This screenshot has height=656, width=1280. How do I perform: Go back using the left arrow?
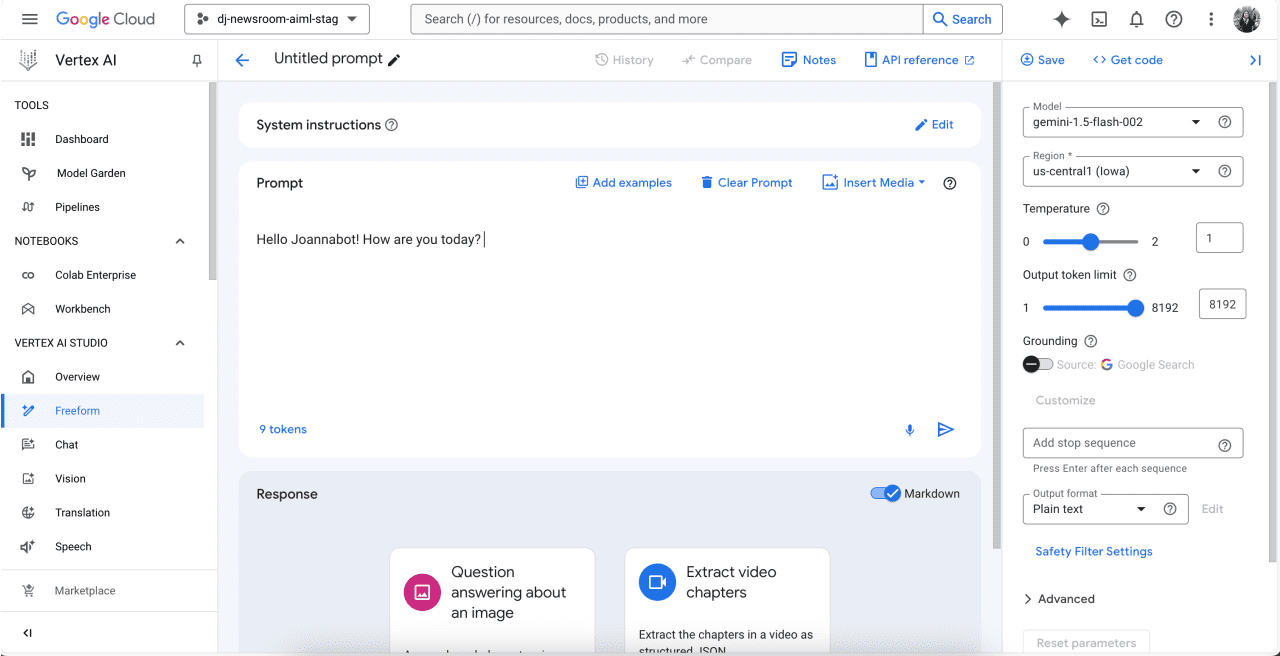[x=242, y=60]
